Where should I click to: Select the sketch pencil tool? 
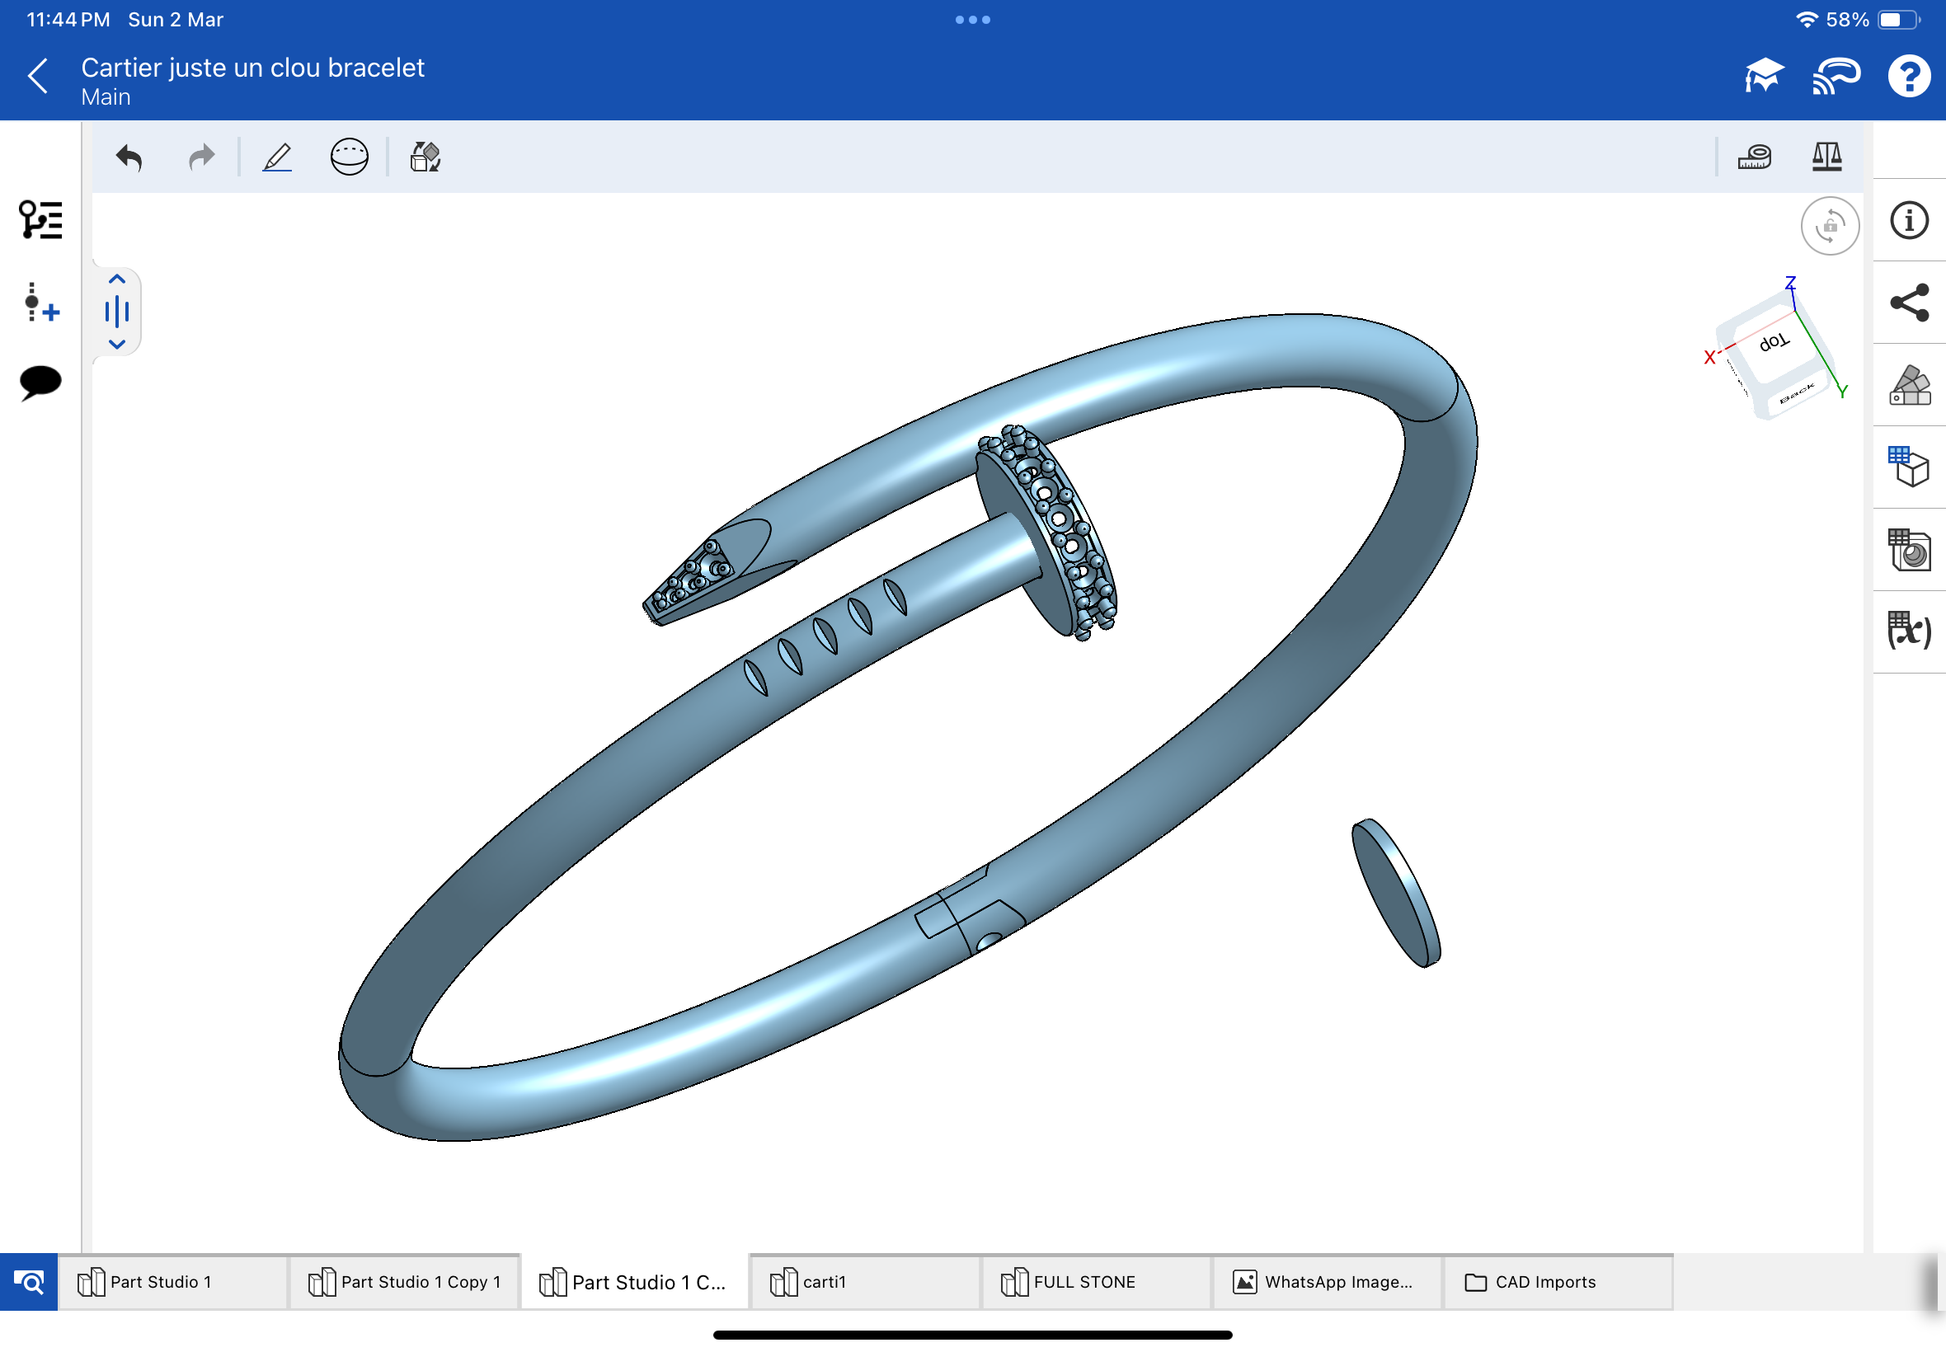277,157
